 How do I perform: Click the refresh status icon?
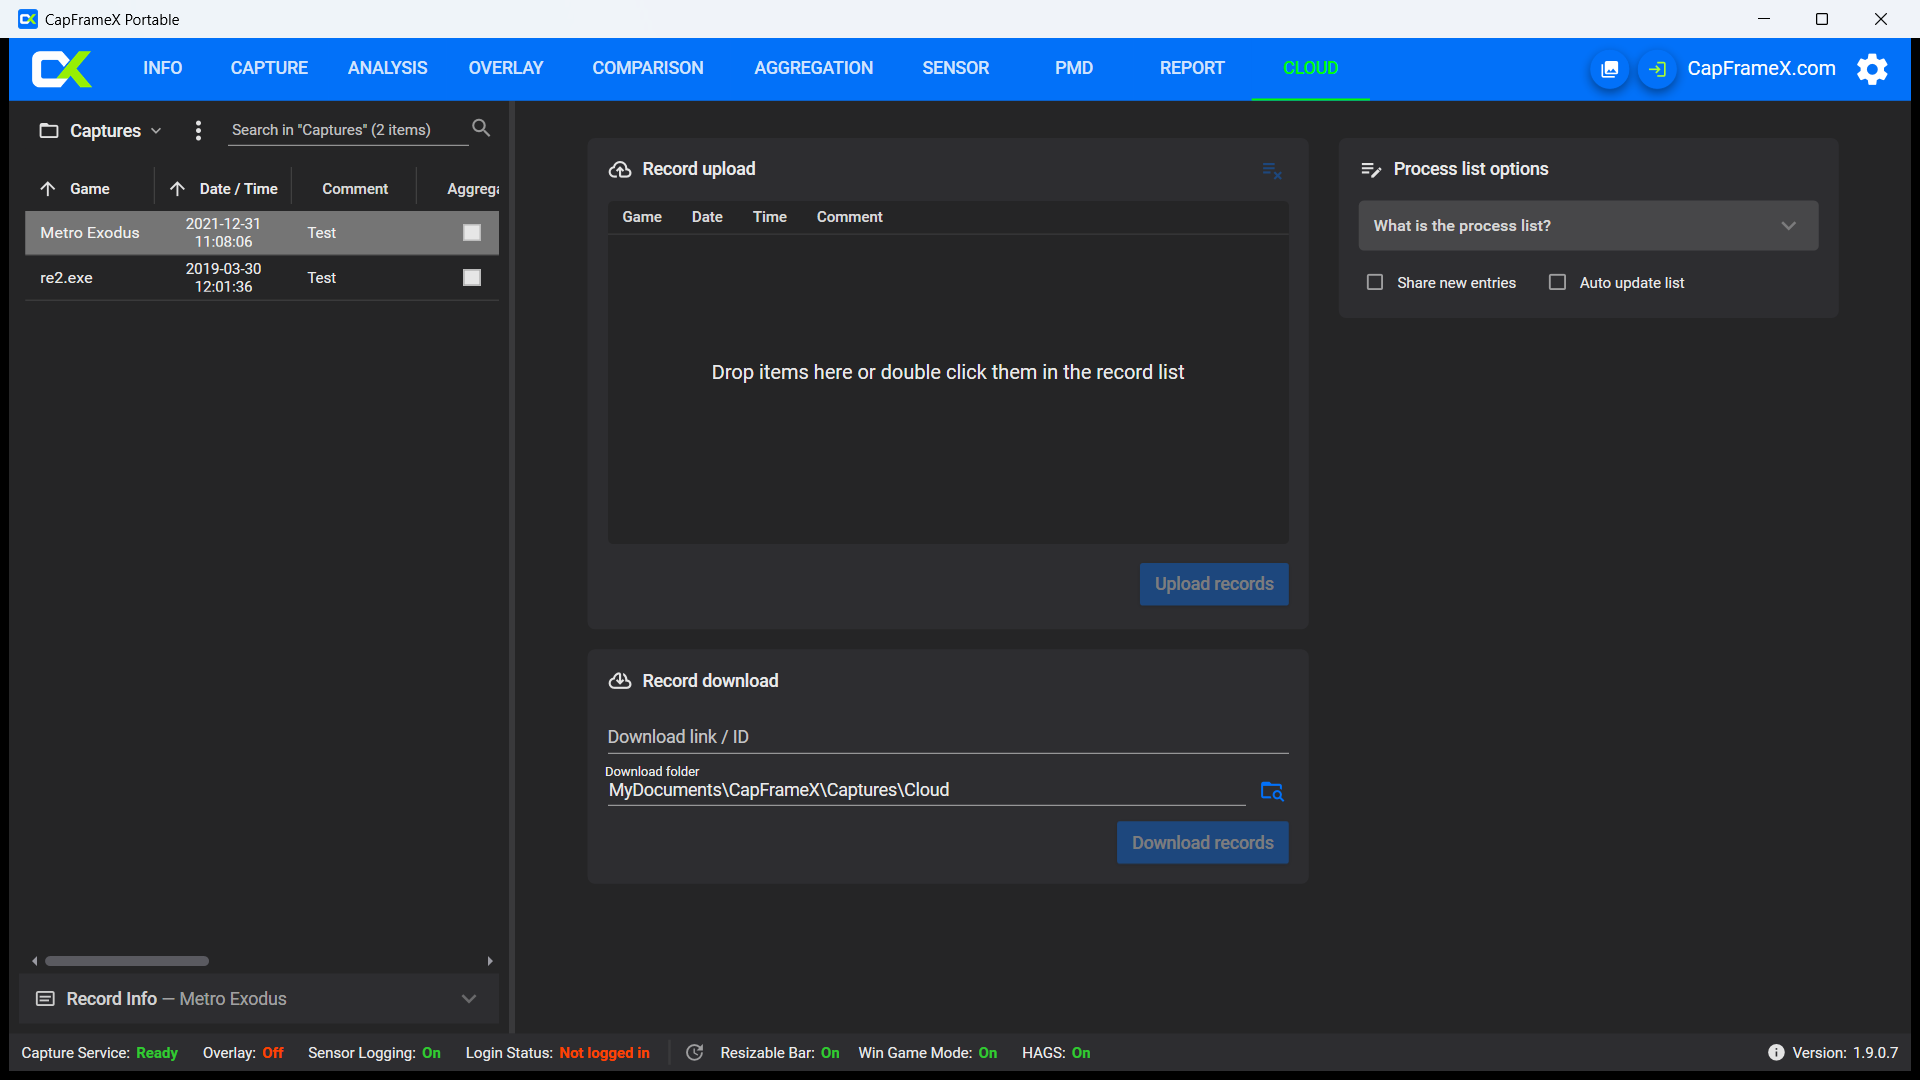(695, 1053)
